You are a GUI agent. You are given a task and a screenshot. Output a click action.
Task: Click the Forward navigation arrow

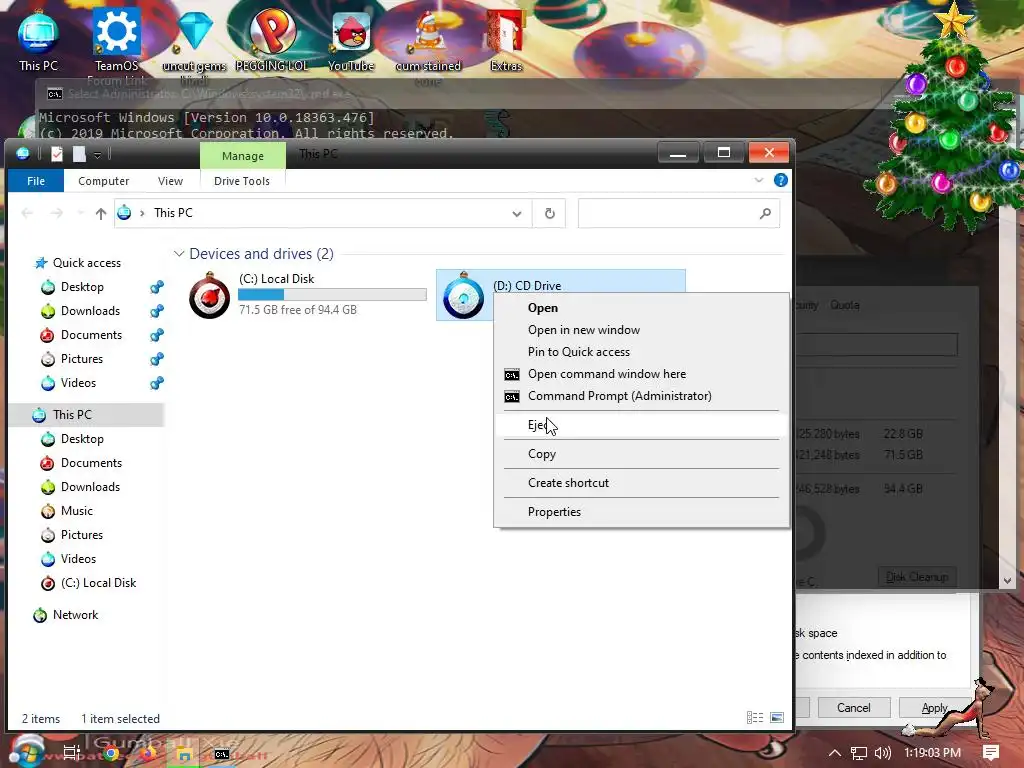click(x=57, y=213)
